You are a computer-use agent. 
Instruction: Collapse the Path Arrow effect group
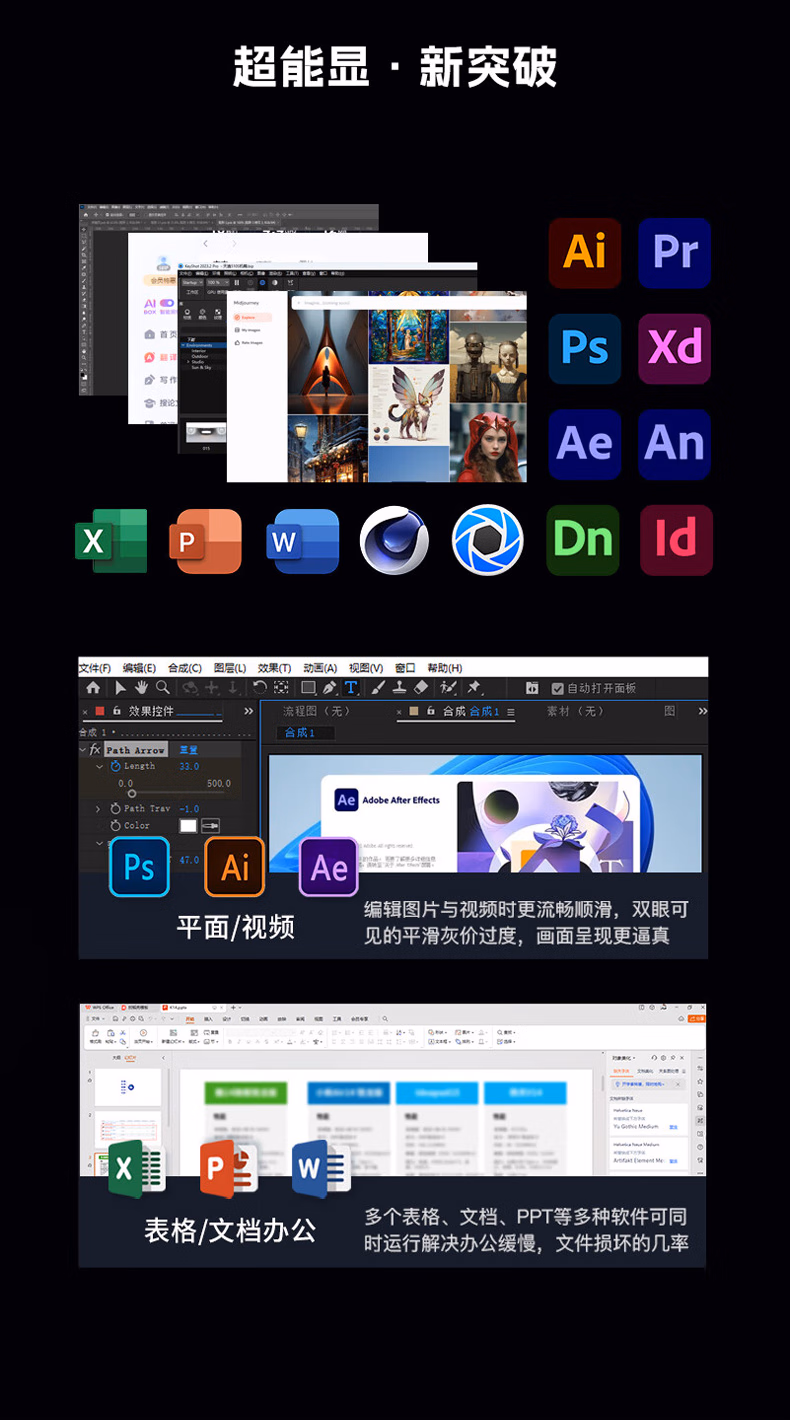82,750
